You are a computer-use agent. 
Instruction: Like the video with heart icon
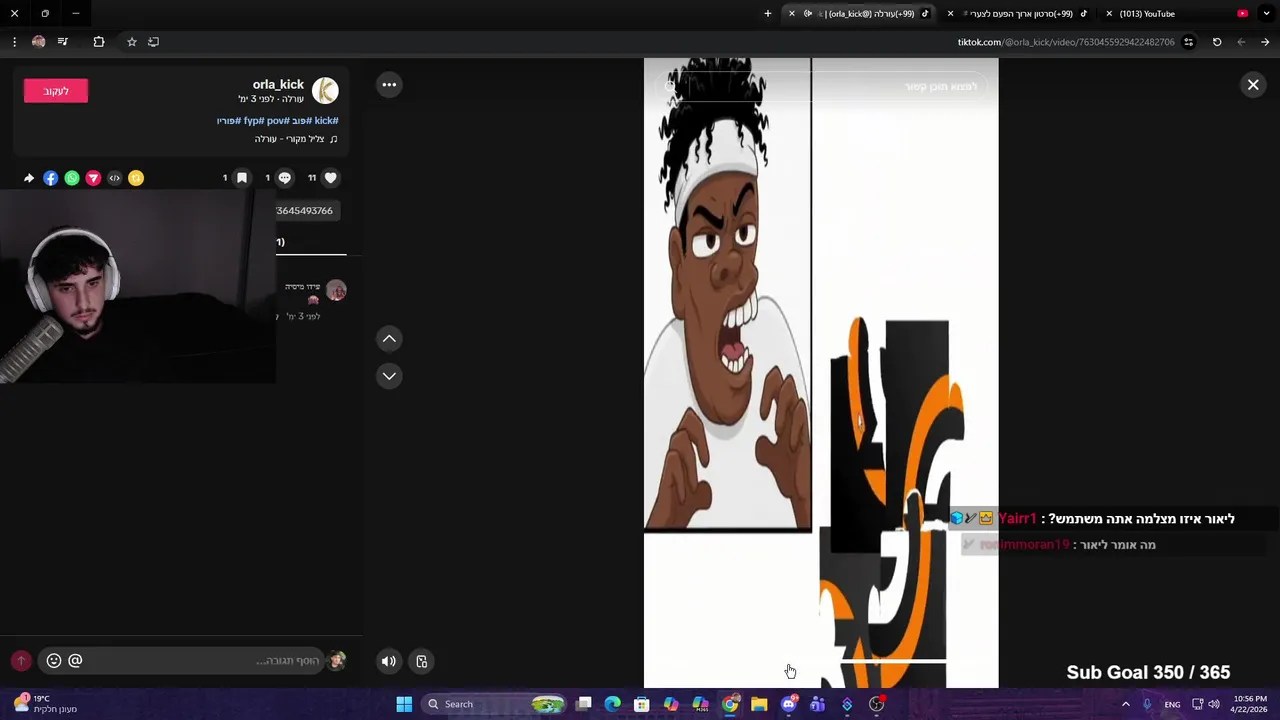331,178
